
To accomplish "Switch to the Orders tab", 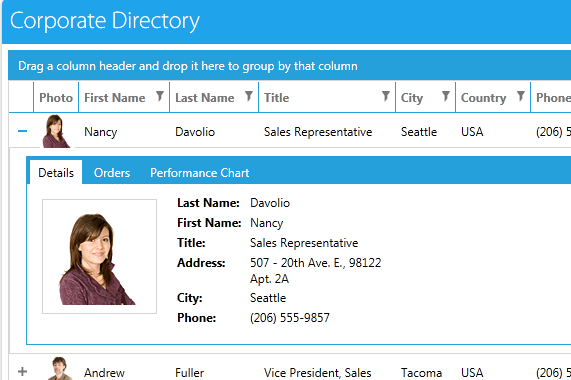I will click(112, 173).
